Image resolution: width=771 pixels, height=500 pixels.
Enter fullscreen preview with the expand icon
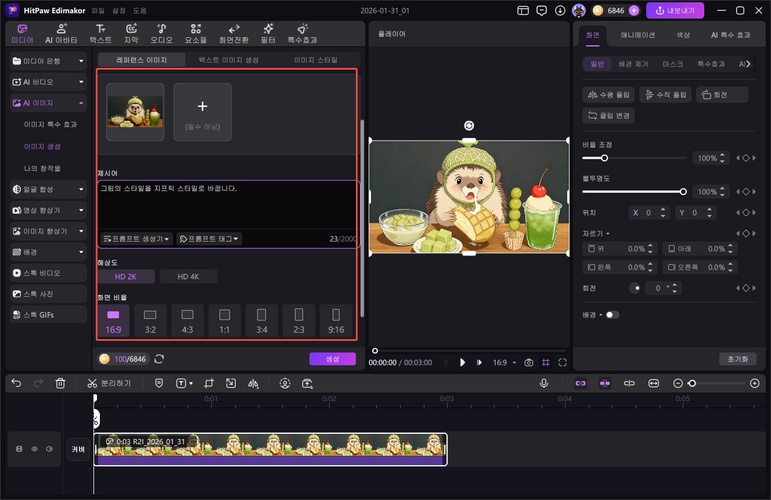click(563, 362)
